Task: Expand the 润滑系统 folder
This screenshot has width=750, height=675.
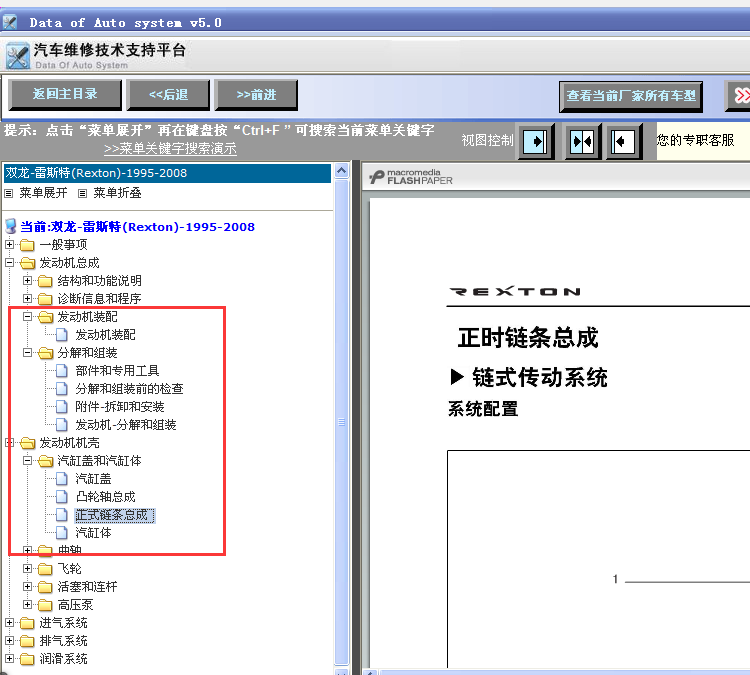Action: [9, 658]
